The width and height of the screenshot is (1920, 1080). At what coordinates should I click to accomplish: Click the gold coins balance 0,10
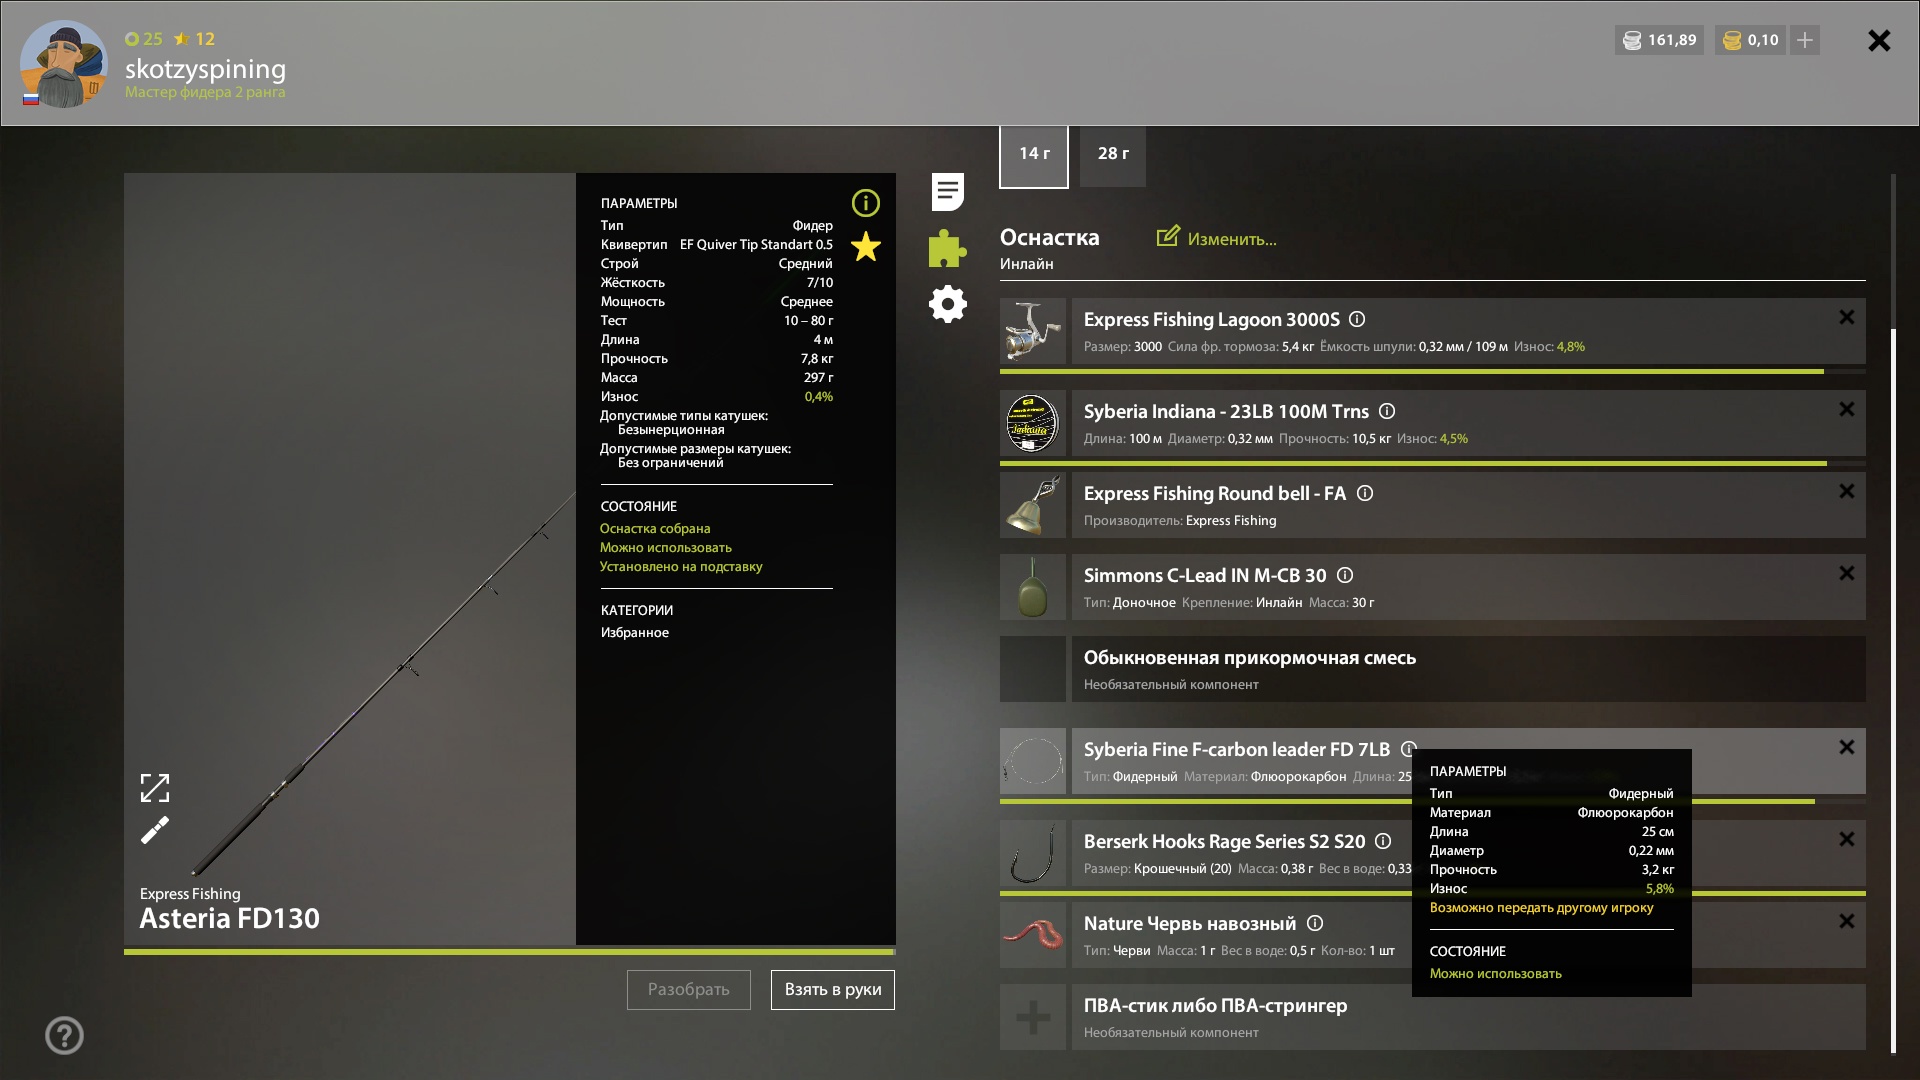(x=1750, y=40)
